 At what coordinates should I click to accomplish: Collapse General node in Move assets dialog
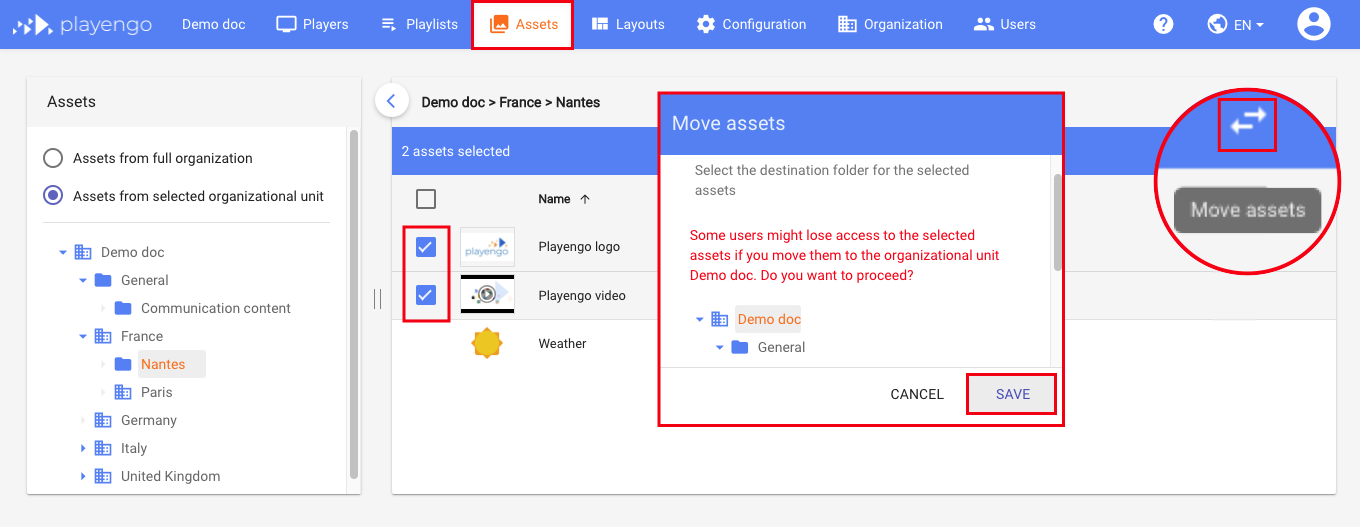pyautogui.click(x=720, y=347)
